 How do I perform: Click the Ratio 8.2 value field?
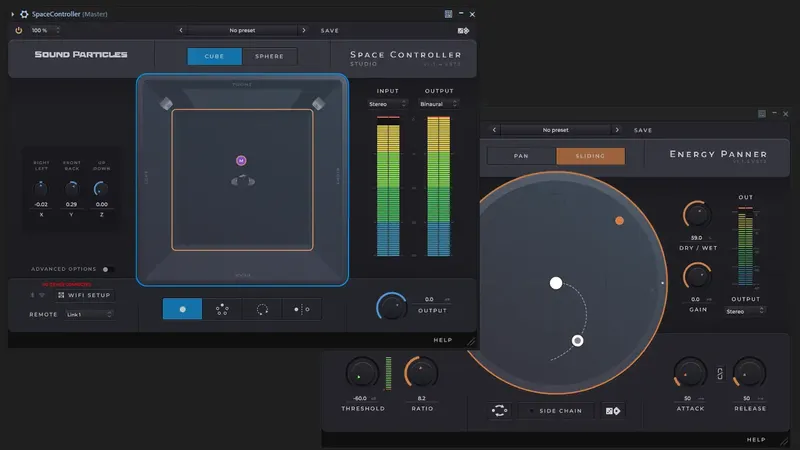click(421, 398)
